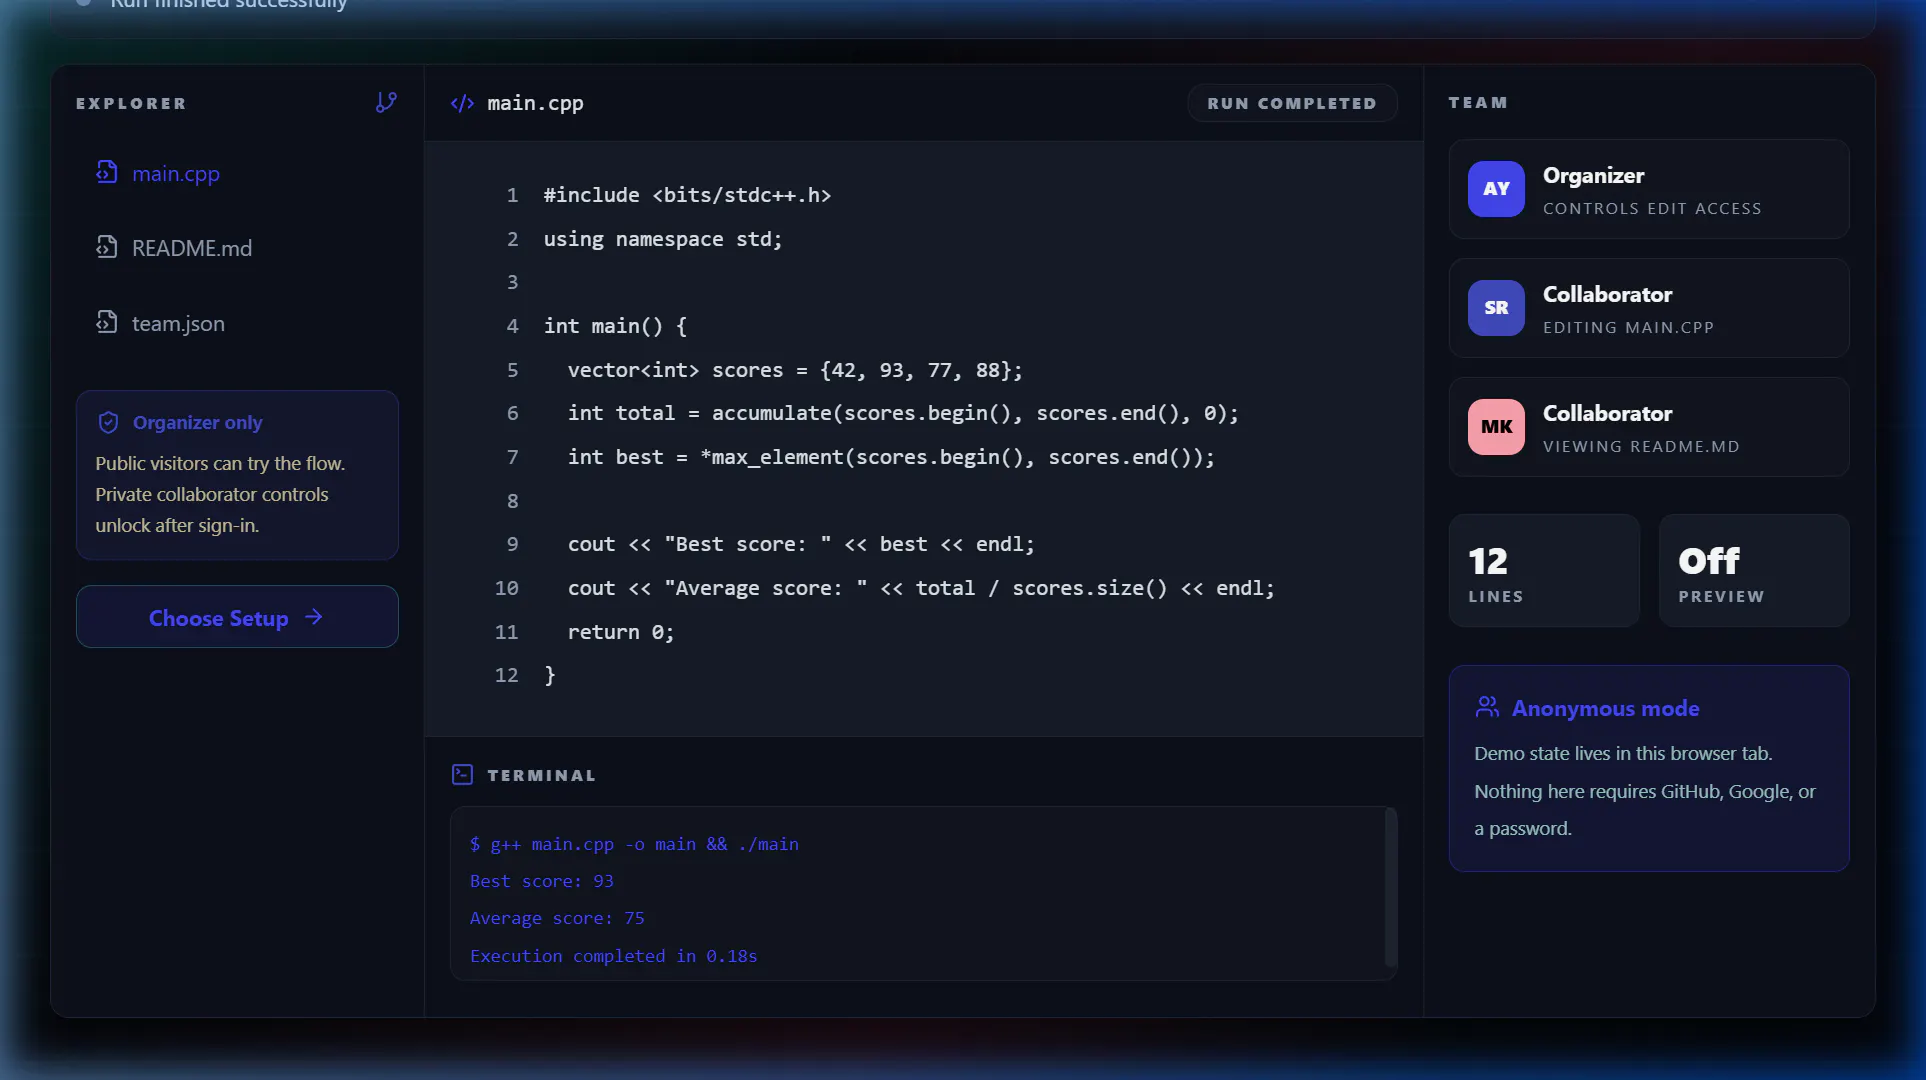Select the Collaborator viewing README.md card
Viewport: 1926px width, 1080px height.
tap(1648, 427)
